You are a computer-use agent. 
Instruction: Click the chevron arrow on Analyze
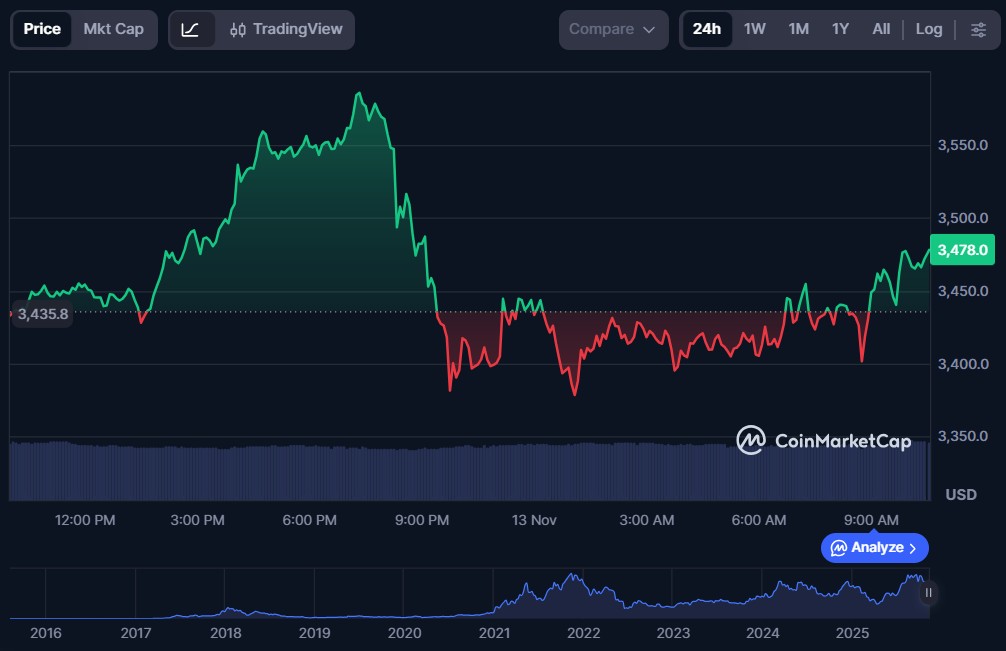(x=912, y=548)
